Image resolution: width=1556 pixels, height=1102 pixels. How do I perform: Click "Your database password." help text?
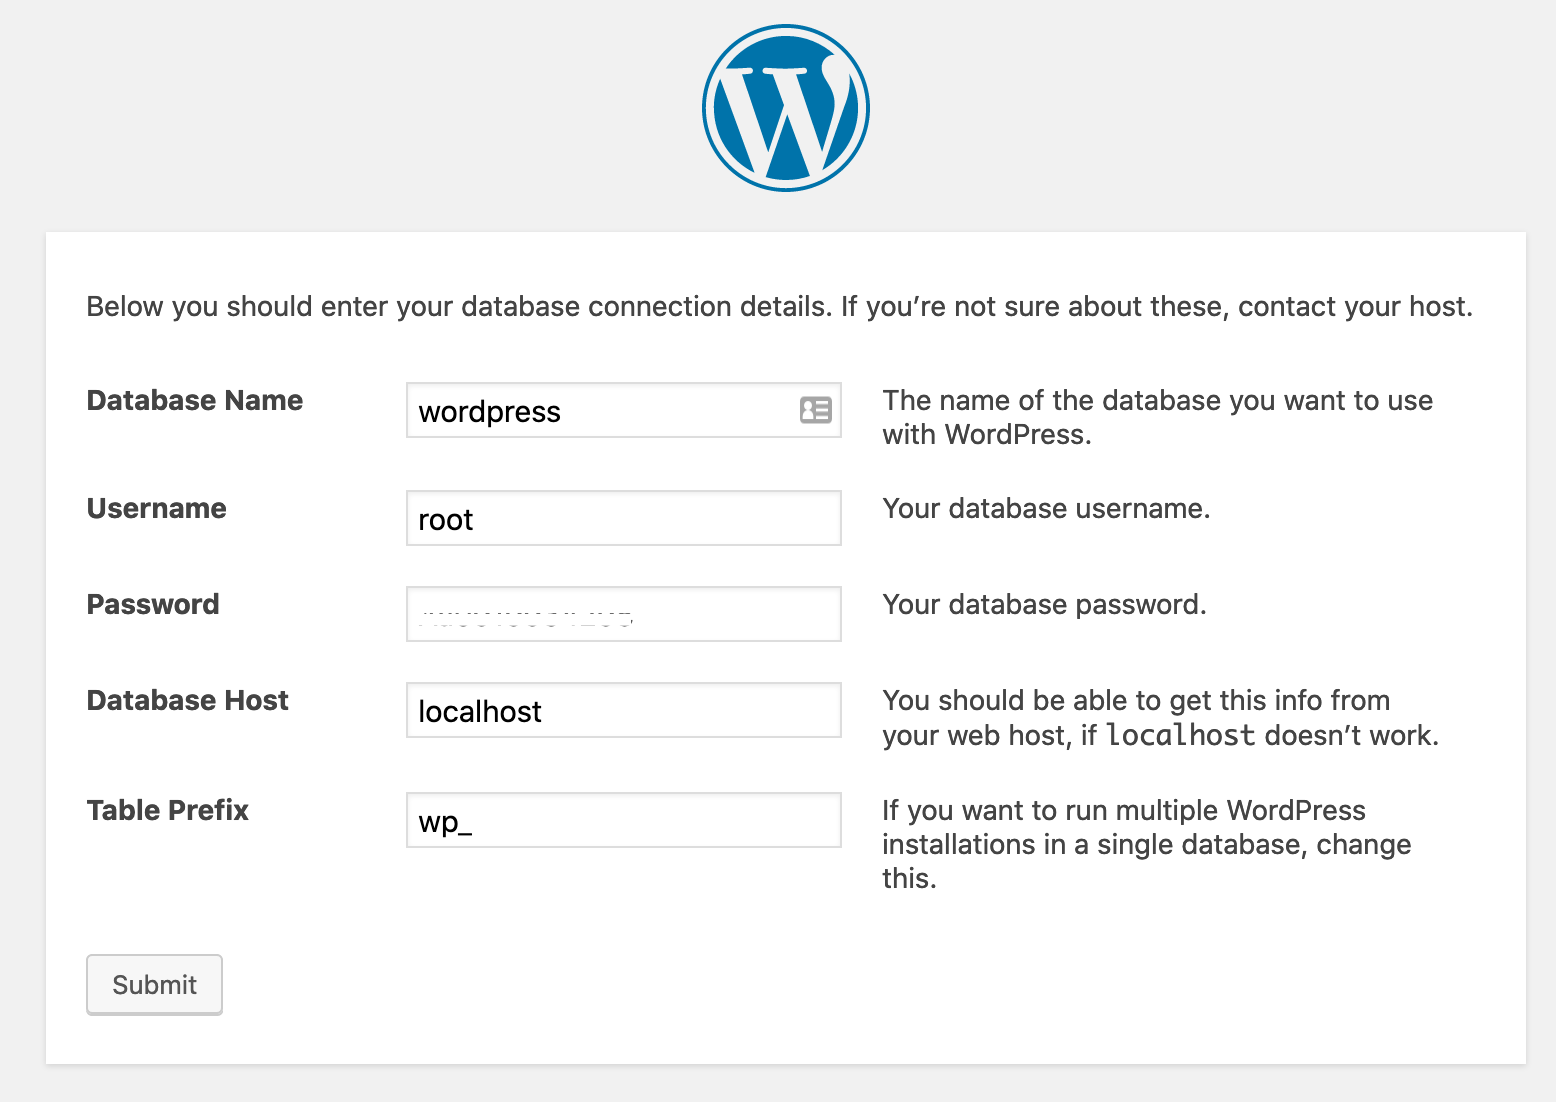(x=1044, y=604)
